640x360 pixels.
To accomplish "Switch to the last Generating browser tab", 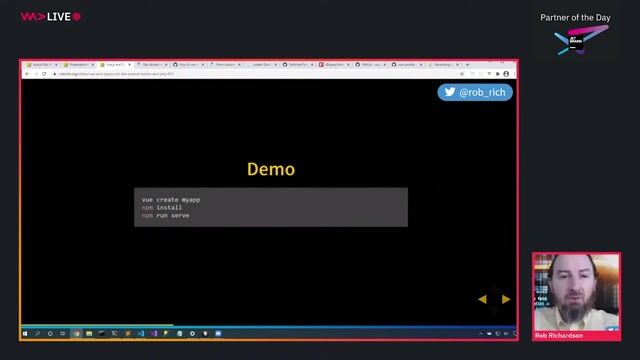I will [443, 64].
